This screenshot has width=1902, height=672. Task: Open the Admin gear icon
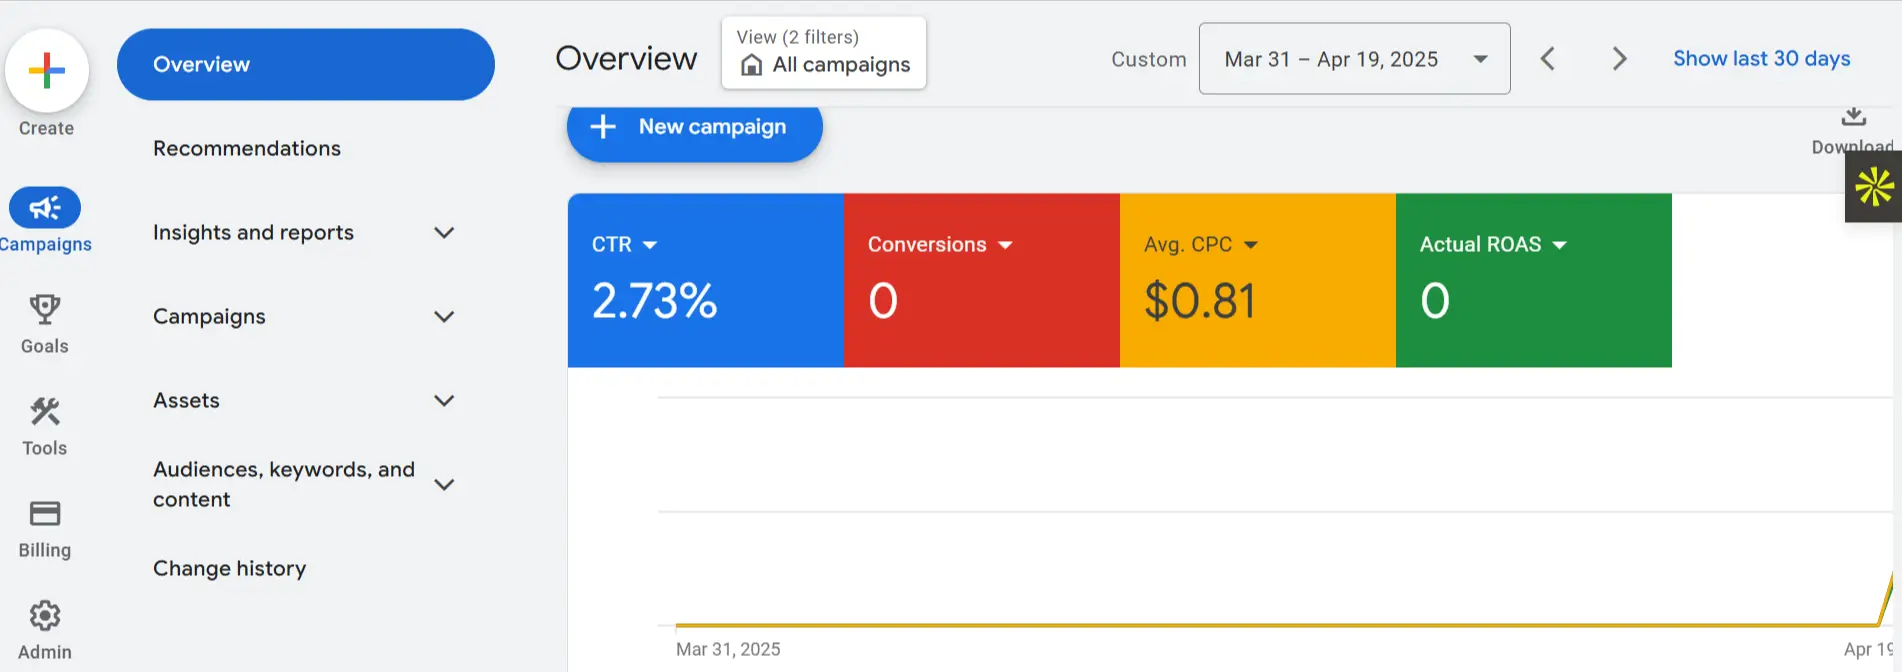(x=45, y=616)
